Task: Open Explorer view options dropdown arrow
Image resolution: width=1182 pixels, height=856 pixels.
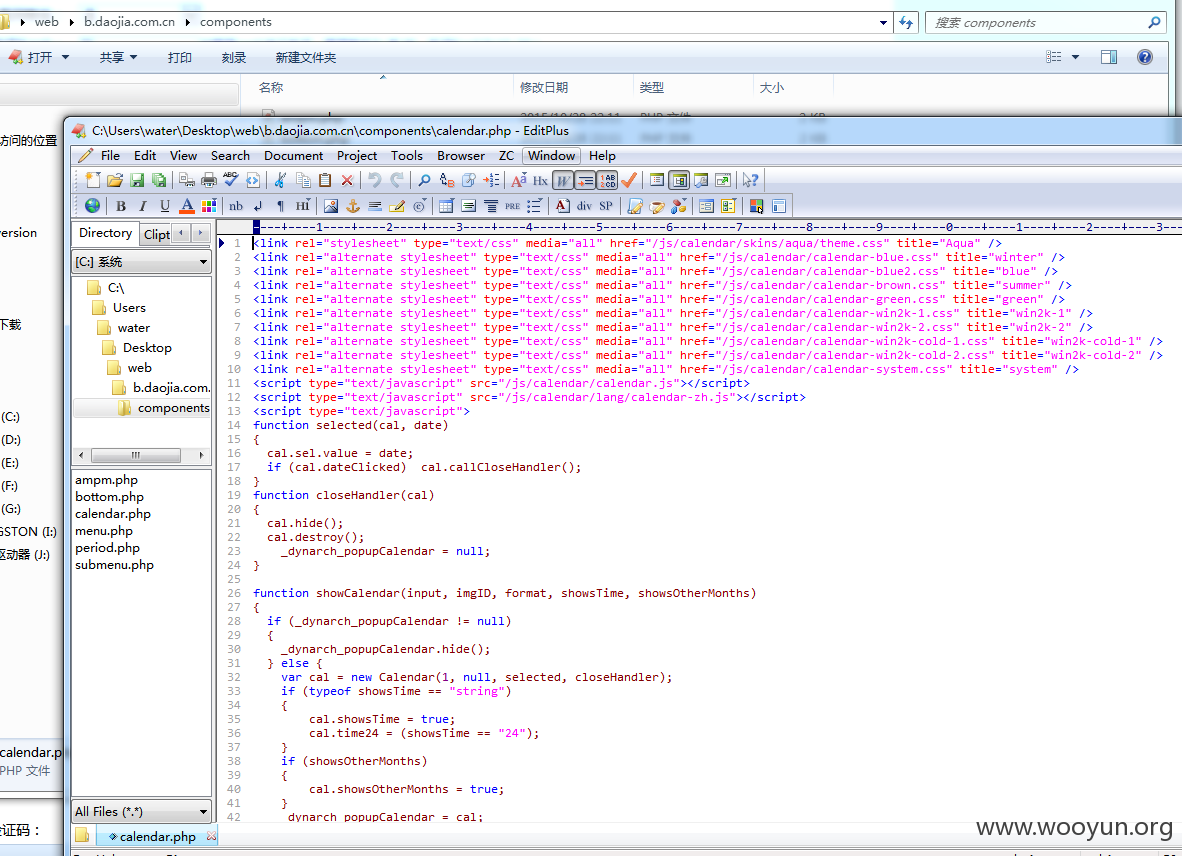Action: [1075, 57]
